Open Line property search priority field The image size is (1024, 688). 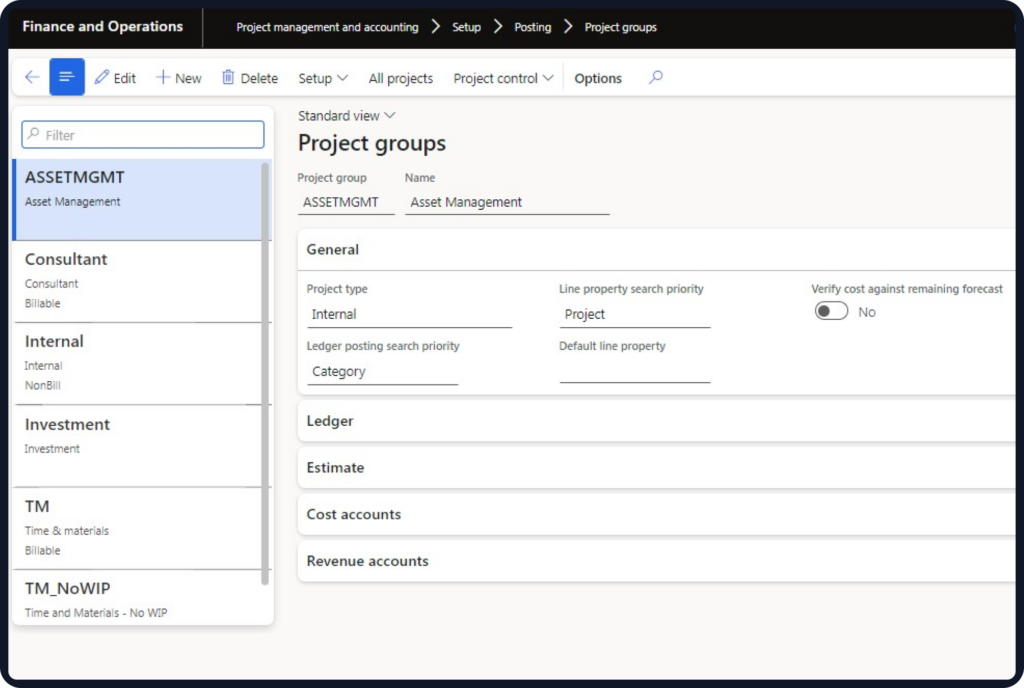(x=634, y=315)
